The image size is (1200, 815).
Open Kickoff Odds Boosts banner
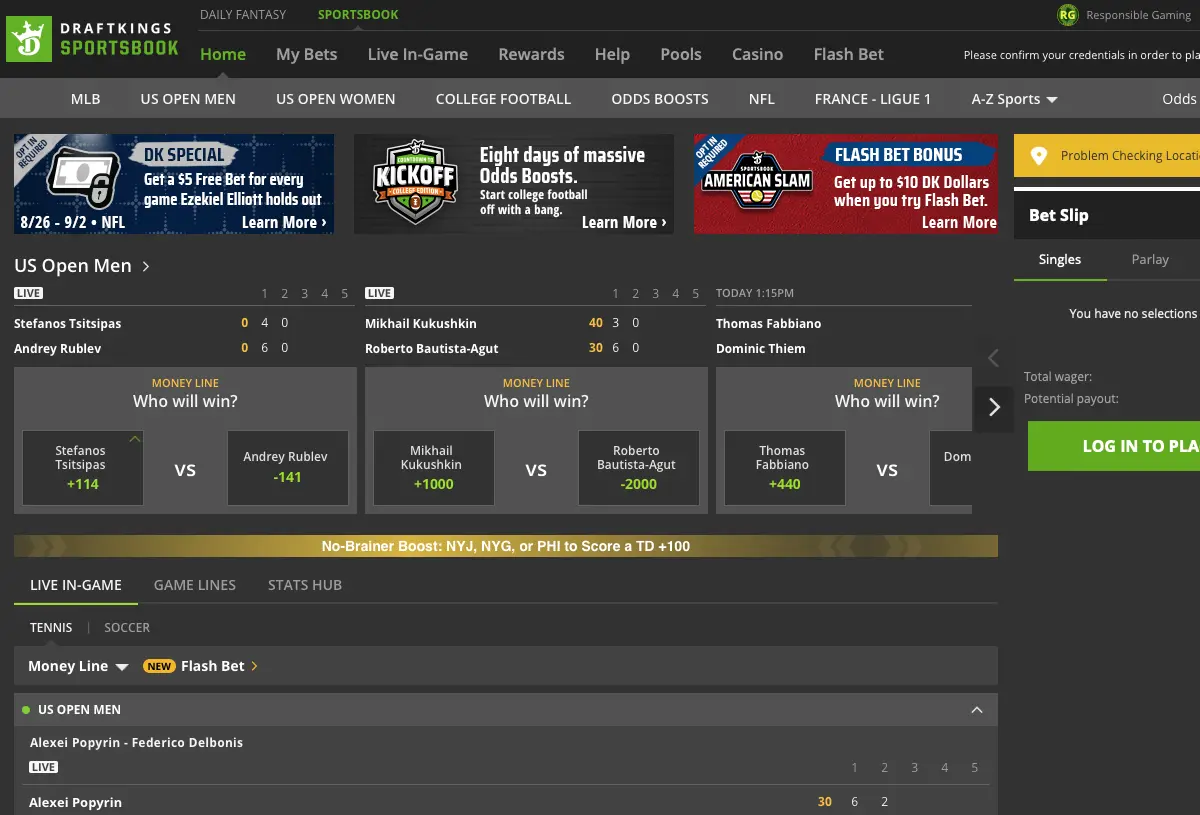pyautogui.click(x=514, y=184)
